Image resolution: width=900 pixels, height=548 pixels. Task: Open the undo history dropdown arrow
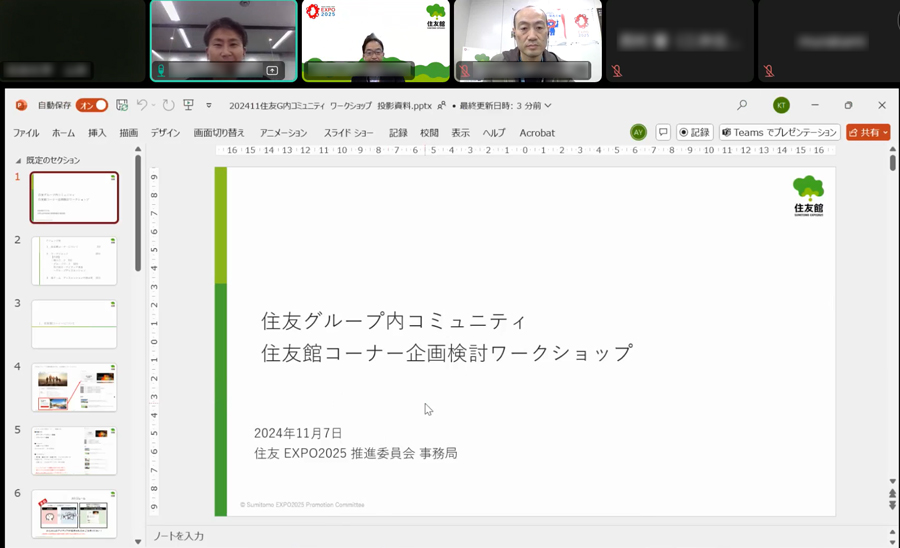point(153,105)
